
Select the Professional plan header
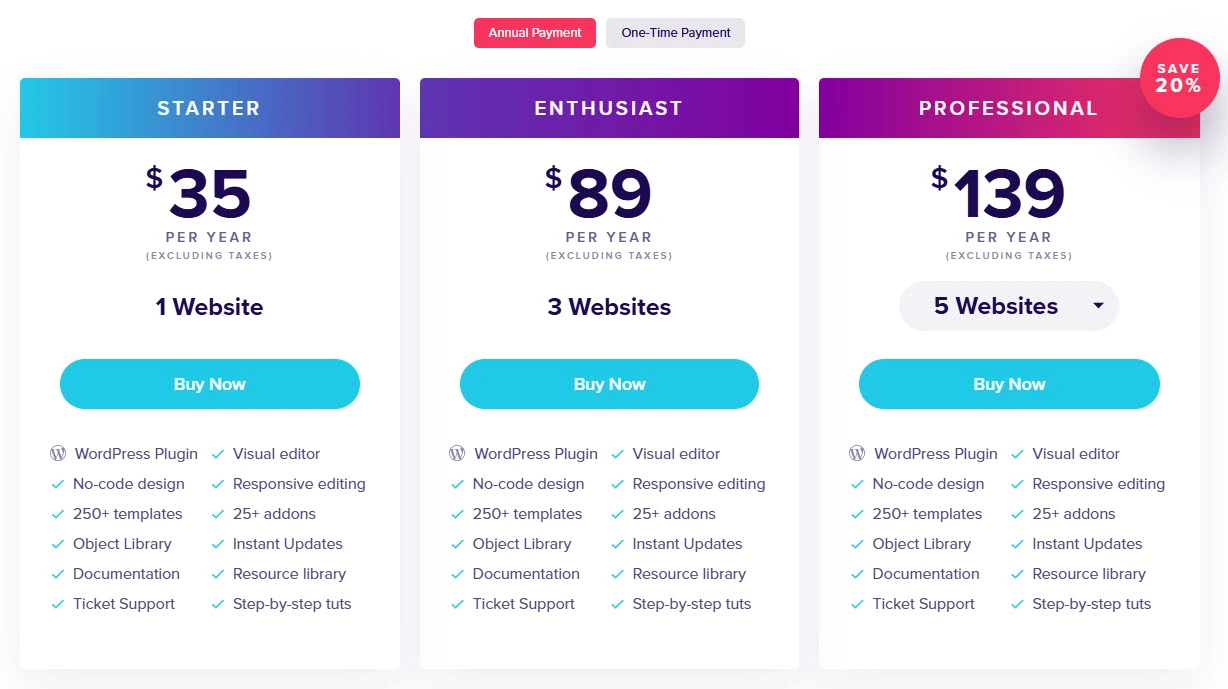point(1008,108)
